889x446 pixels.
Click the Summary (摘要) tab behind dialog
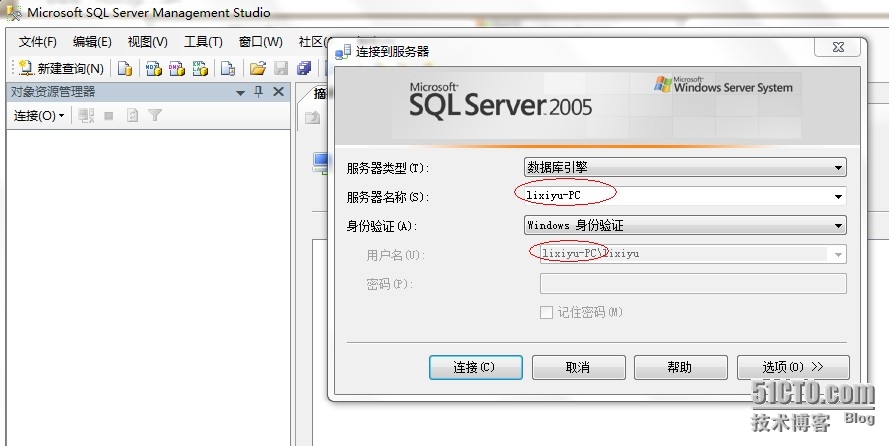tap(319, 94)
